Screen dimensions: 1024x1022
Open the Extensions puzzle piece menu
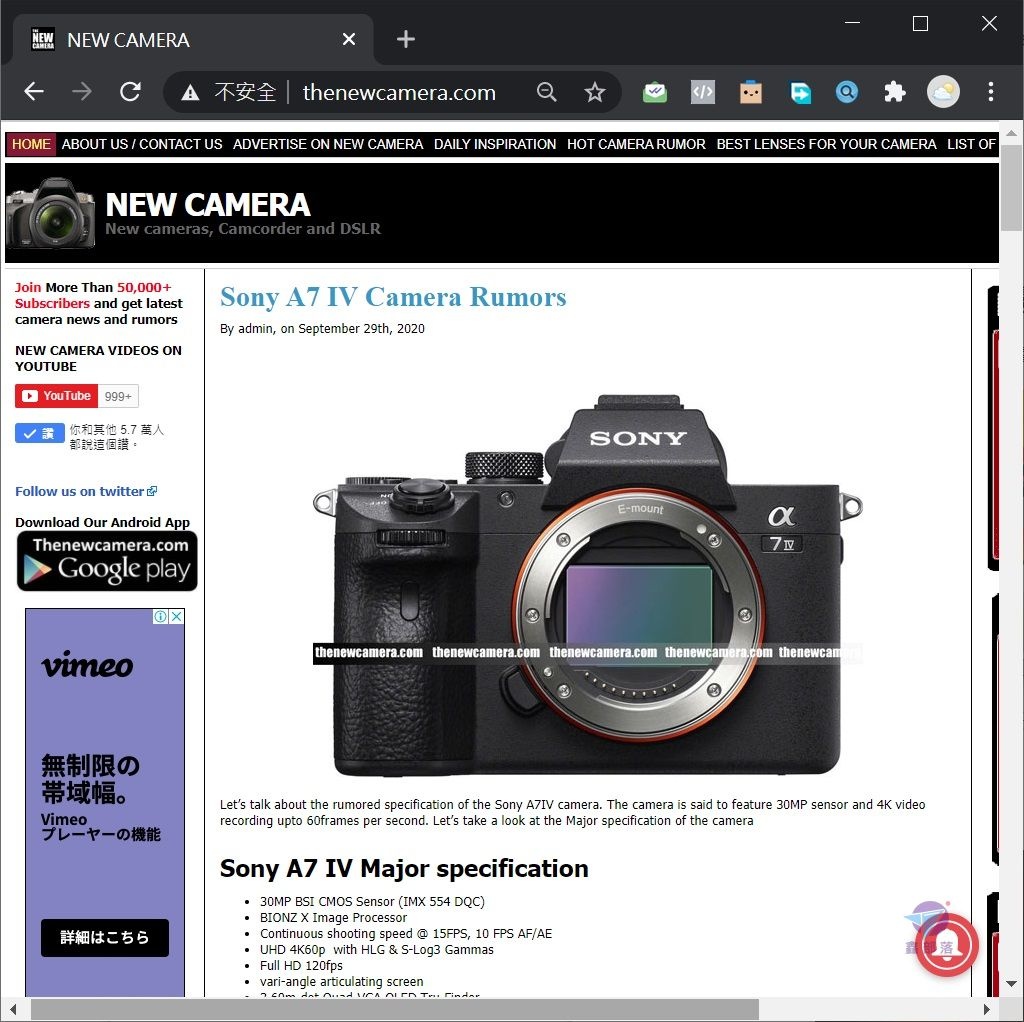pyautogui.click(x=895, y=92)
